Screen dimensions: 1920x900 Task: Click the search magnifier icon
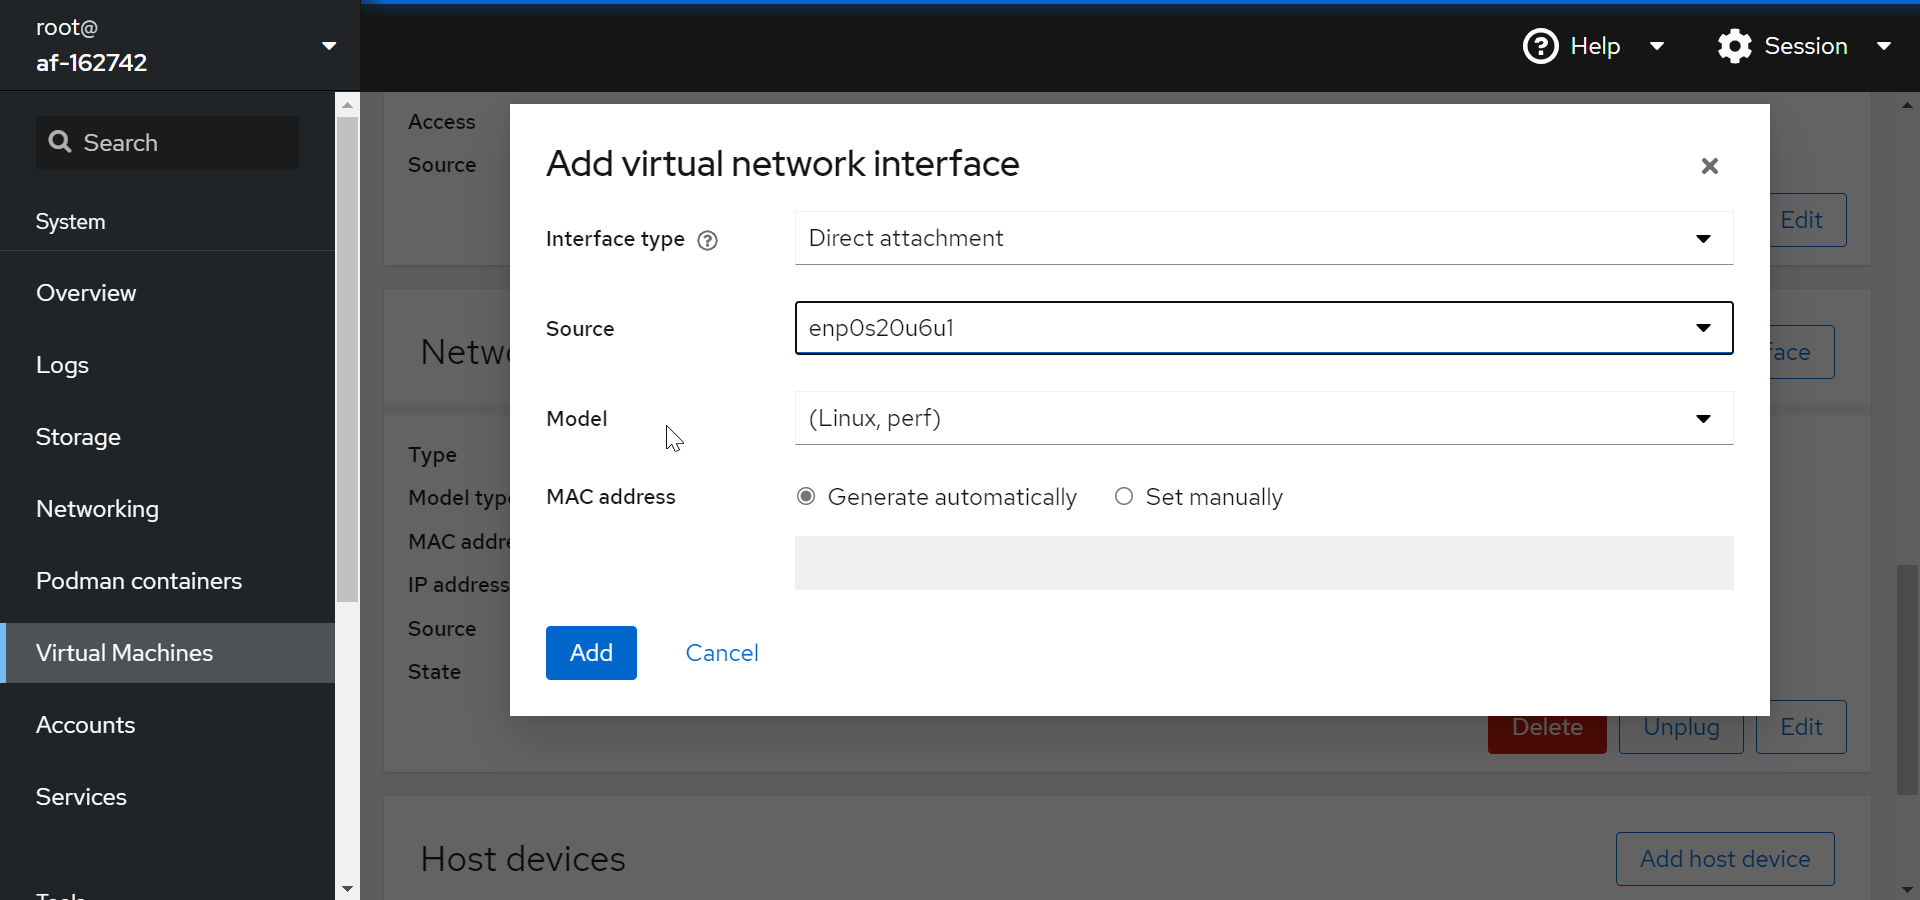click(x=60, y=142)
